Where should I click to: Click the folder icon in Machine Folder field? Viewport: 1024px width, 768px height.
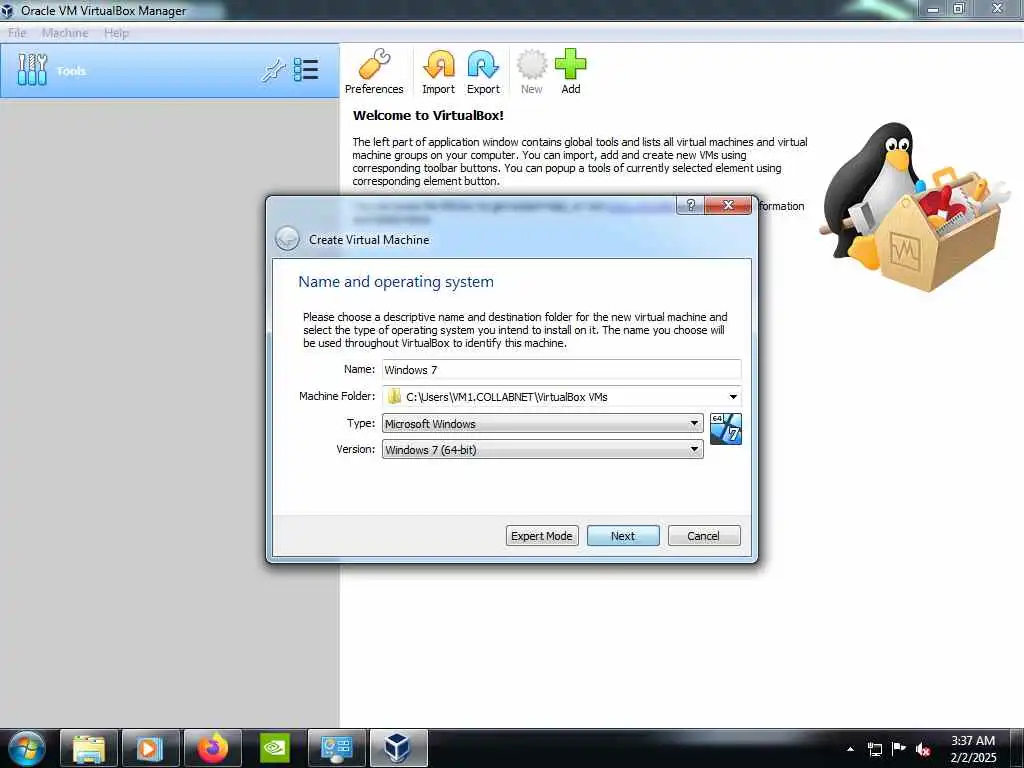(x=394, y=396)
